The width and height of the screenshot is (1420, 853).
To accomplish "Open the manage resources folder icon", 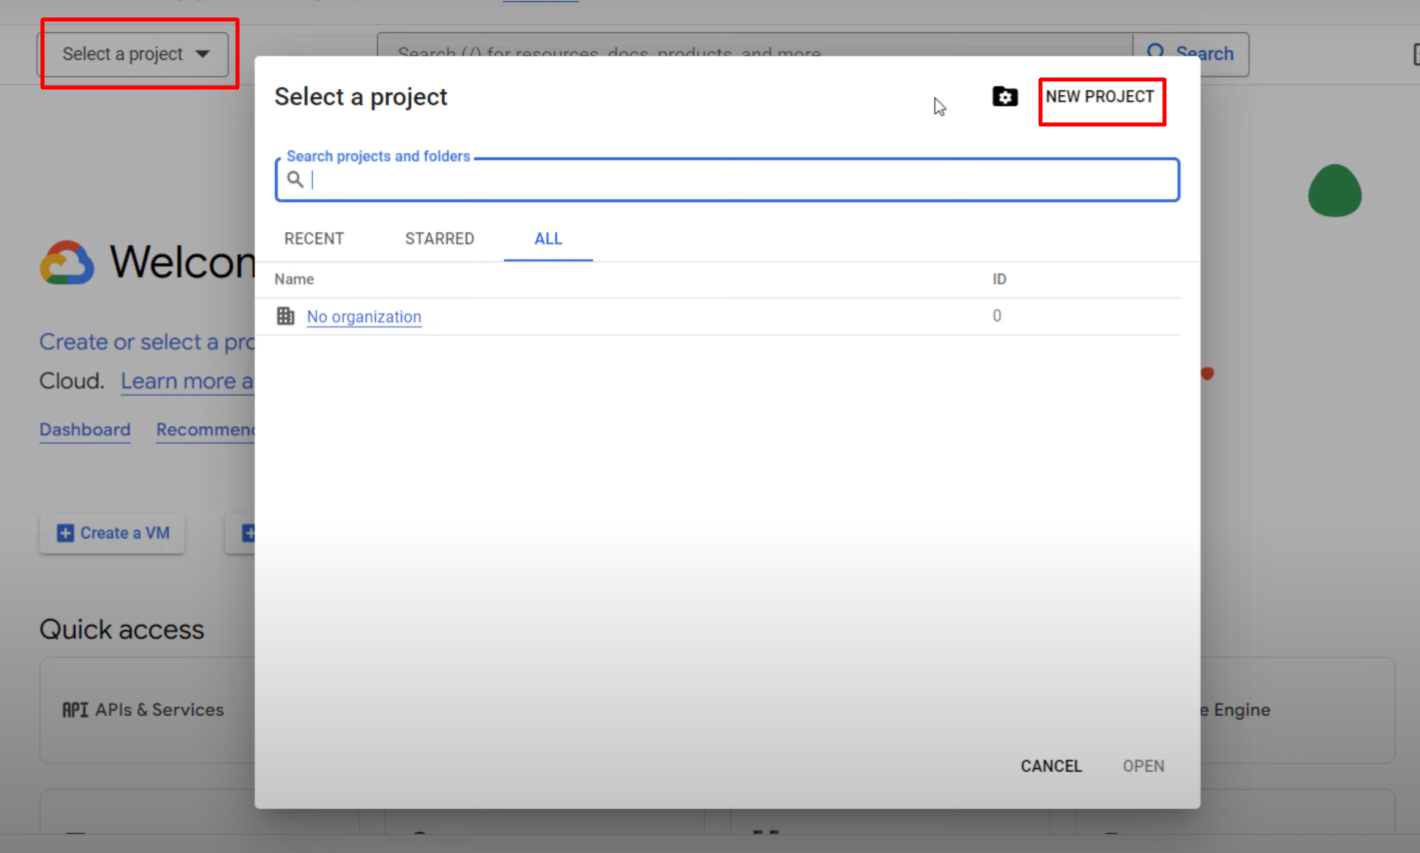I will (1004, 97).
